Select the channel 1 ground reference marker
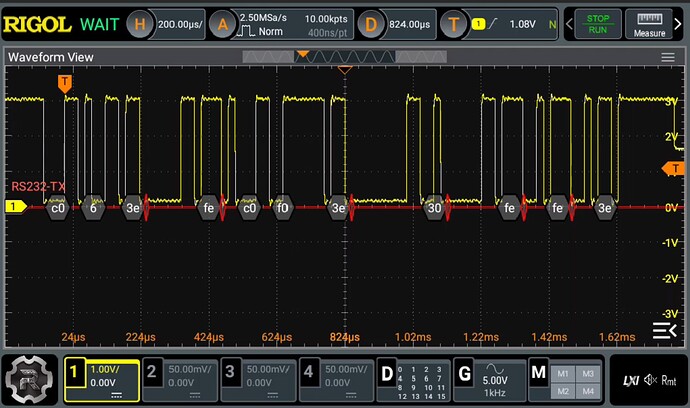Image resolution: width=690 pixels, height=408 pixels. point(15,206)
